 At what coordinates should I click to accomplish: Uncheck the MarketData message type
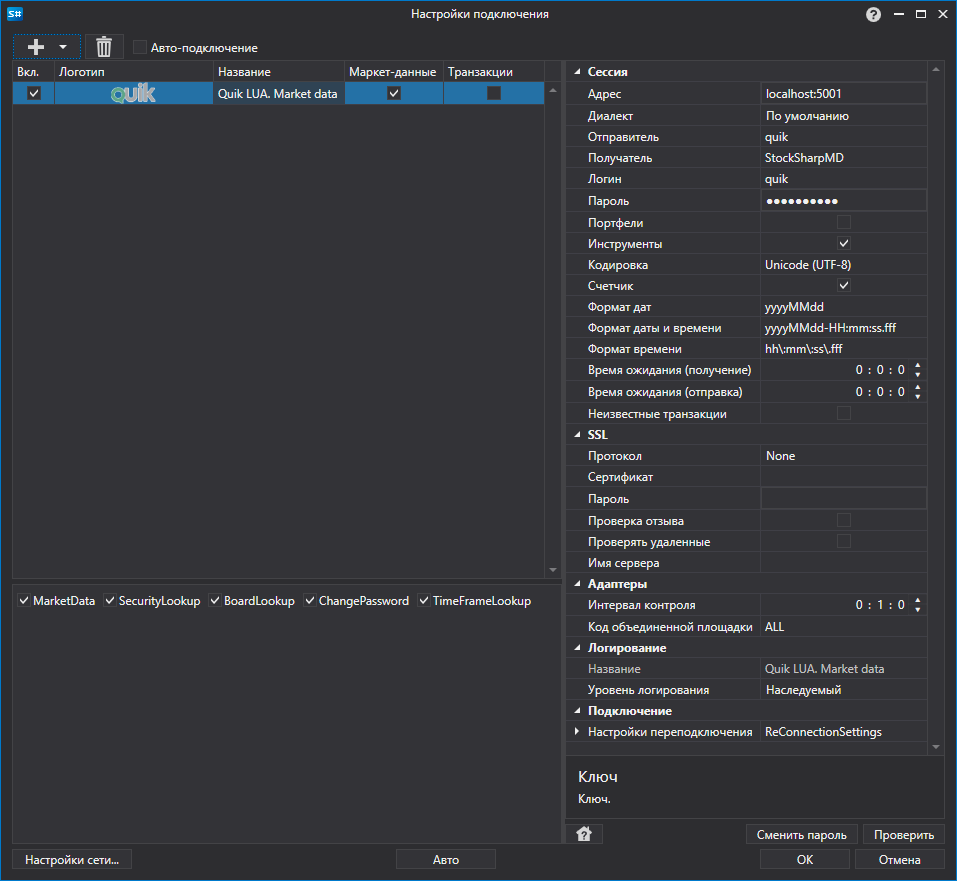24,601
